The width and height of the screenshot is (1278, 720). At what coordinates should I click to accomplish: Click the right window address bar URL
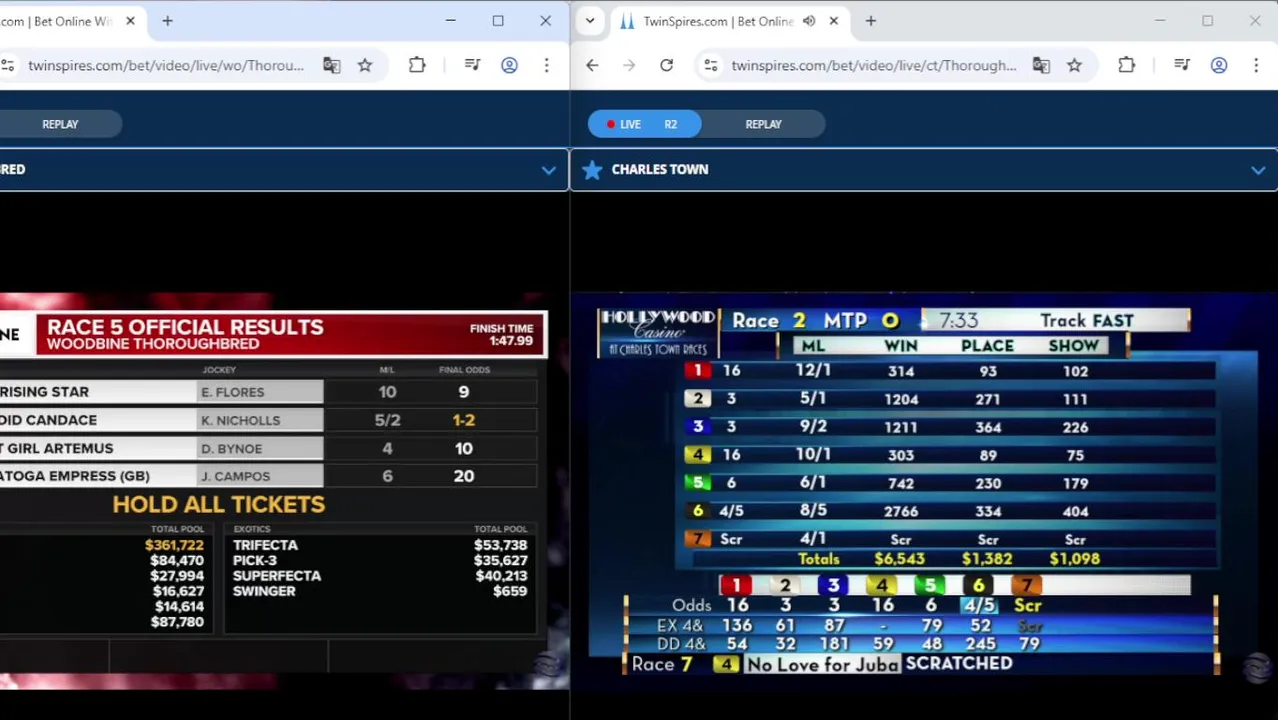[x=873, y=65]
